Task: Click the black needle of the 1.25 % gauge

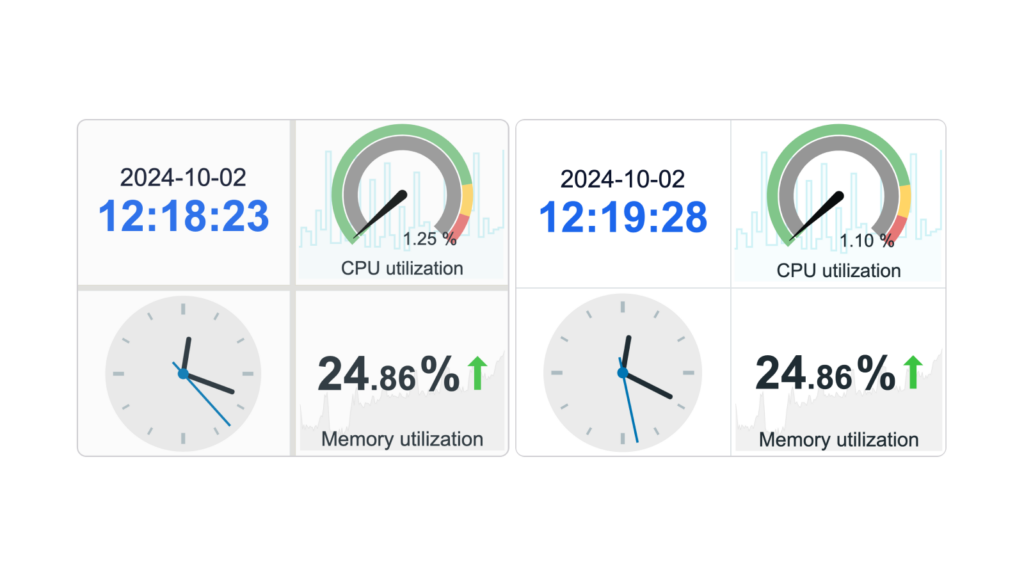Action: point(381,214)
